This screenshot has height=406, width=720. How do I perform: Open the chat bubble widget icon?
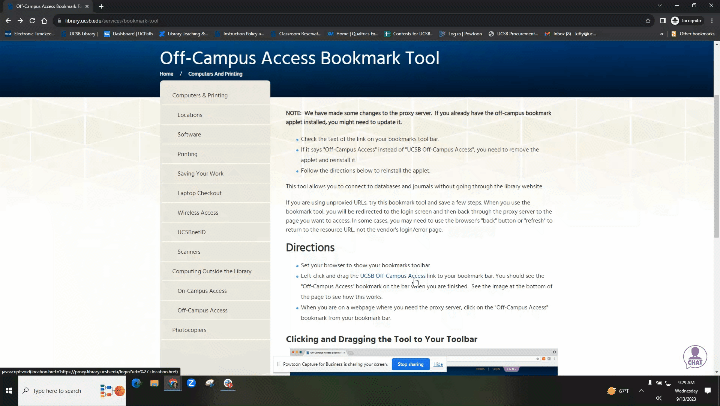click(694, 357)
